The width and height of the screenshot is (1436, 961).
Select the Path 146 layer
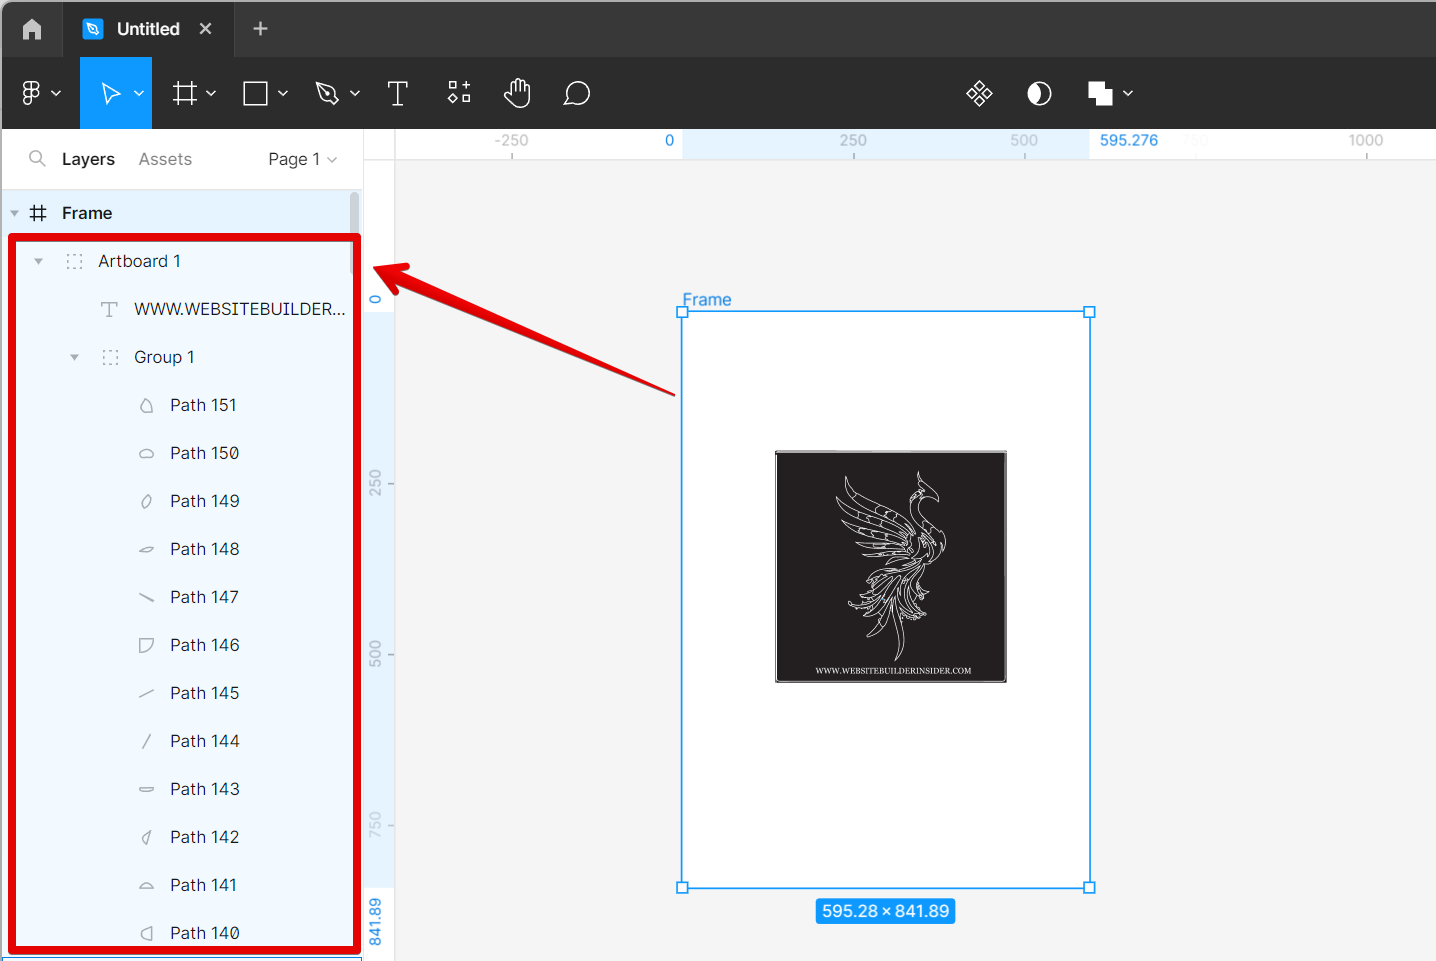pos(205,645)
